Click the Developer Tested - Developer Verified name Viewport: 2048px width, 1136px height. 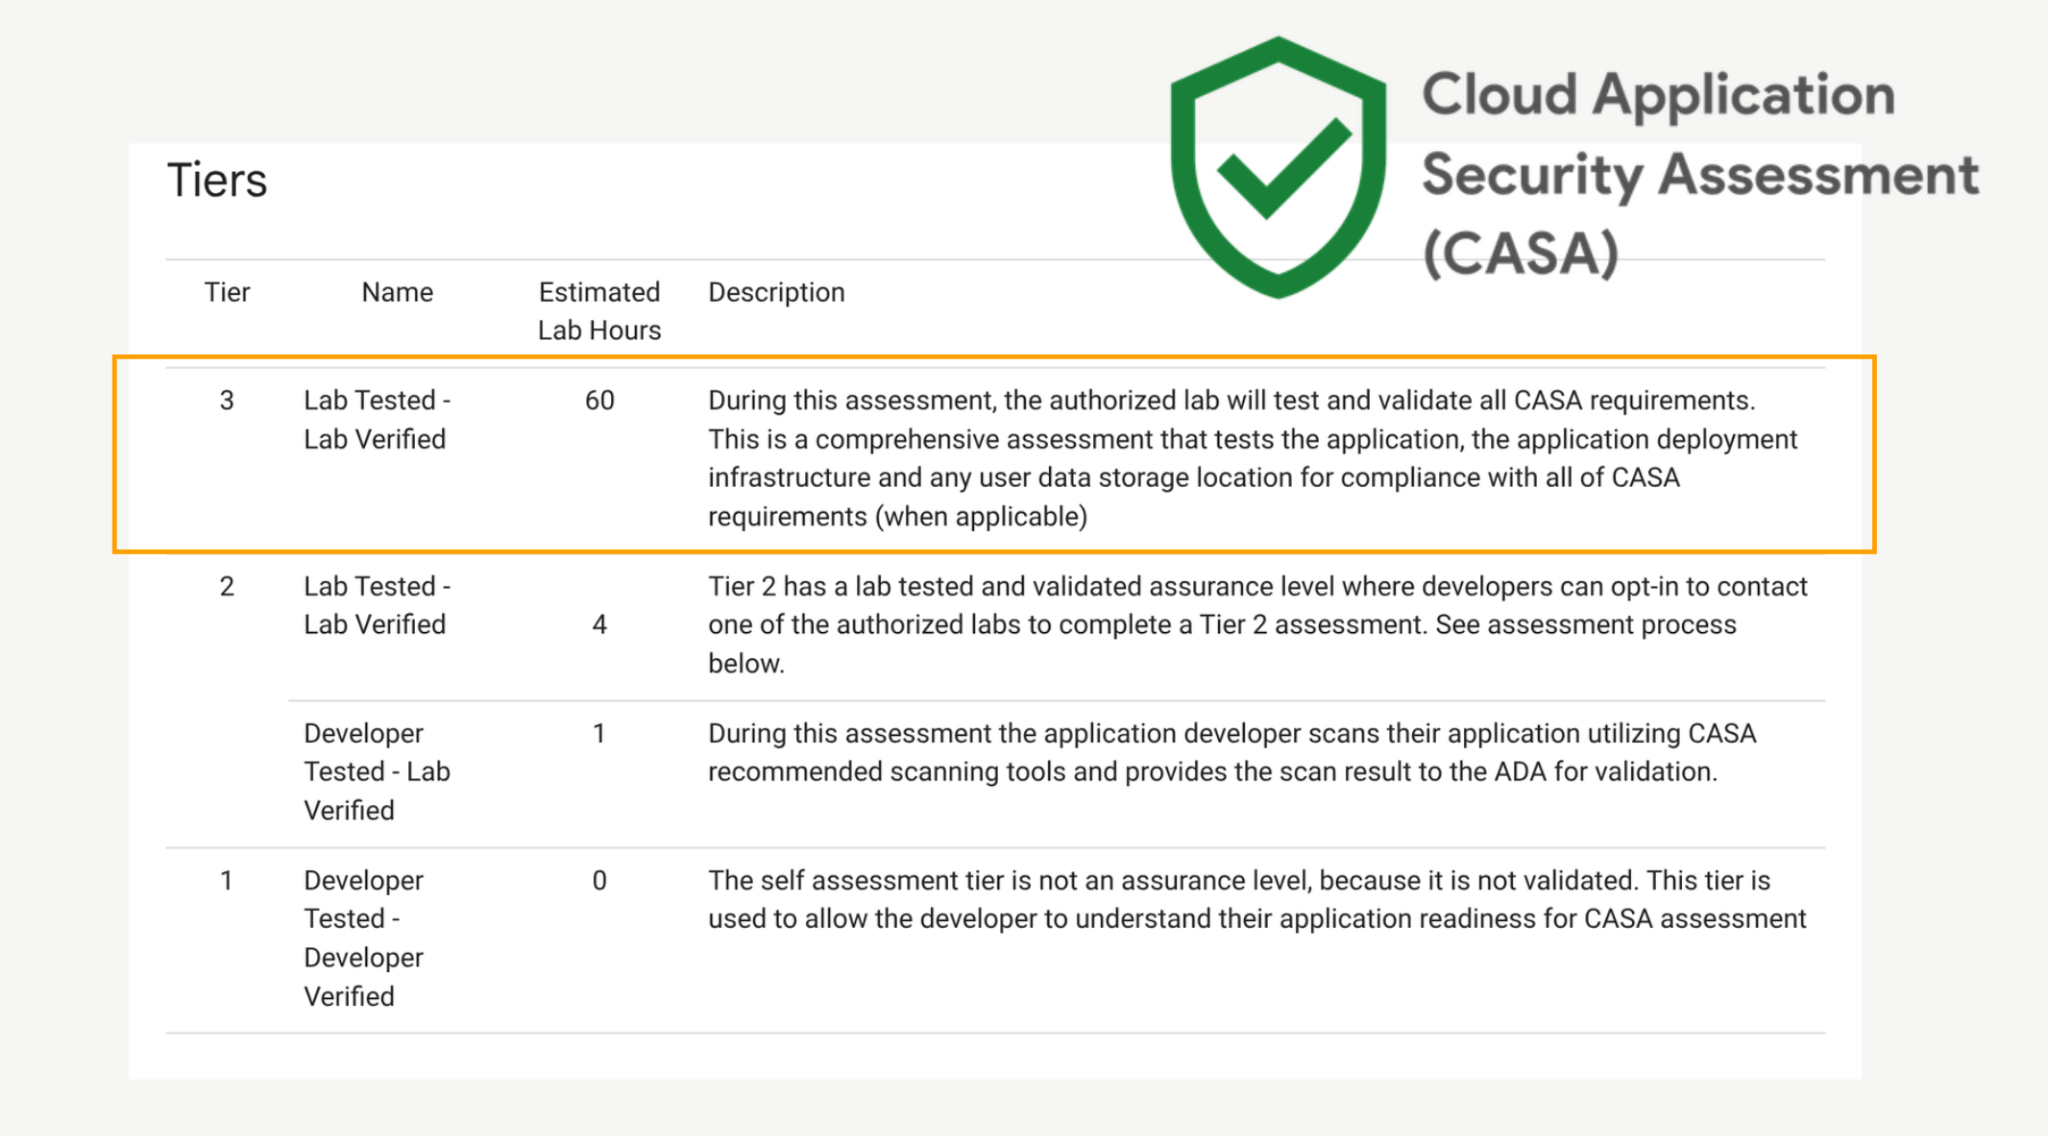click(x=364, y=937)
